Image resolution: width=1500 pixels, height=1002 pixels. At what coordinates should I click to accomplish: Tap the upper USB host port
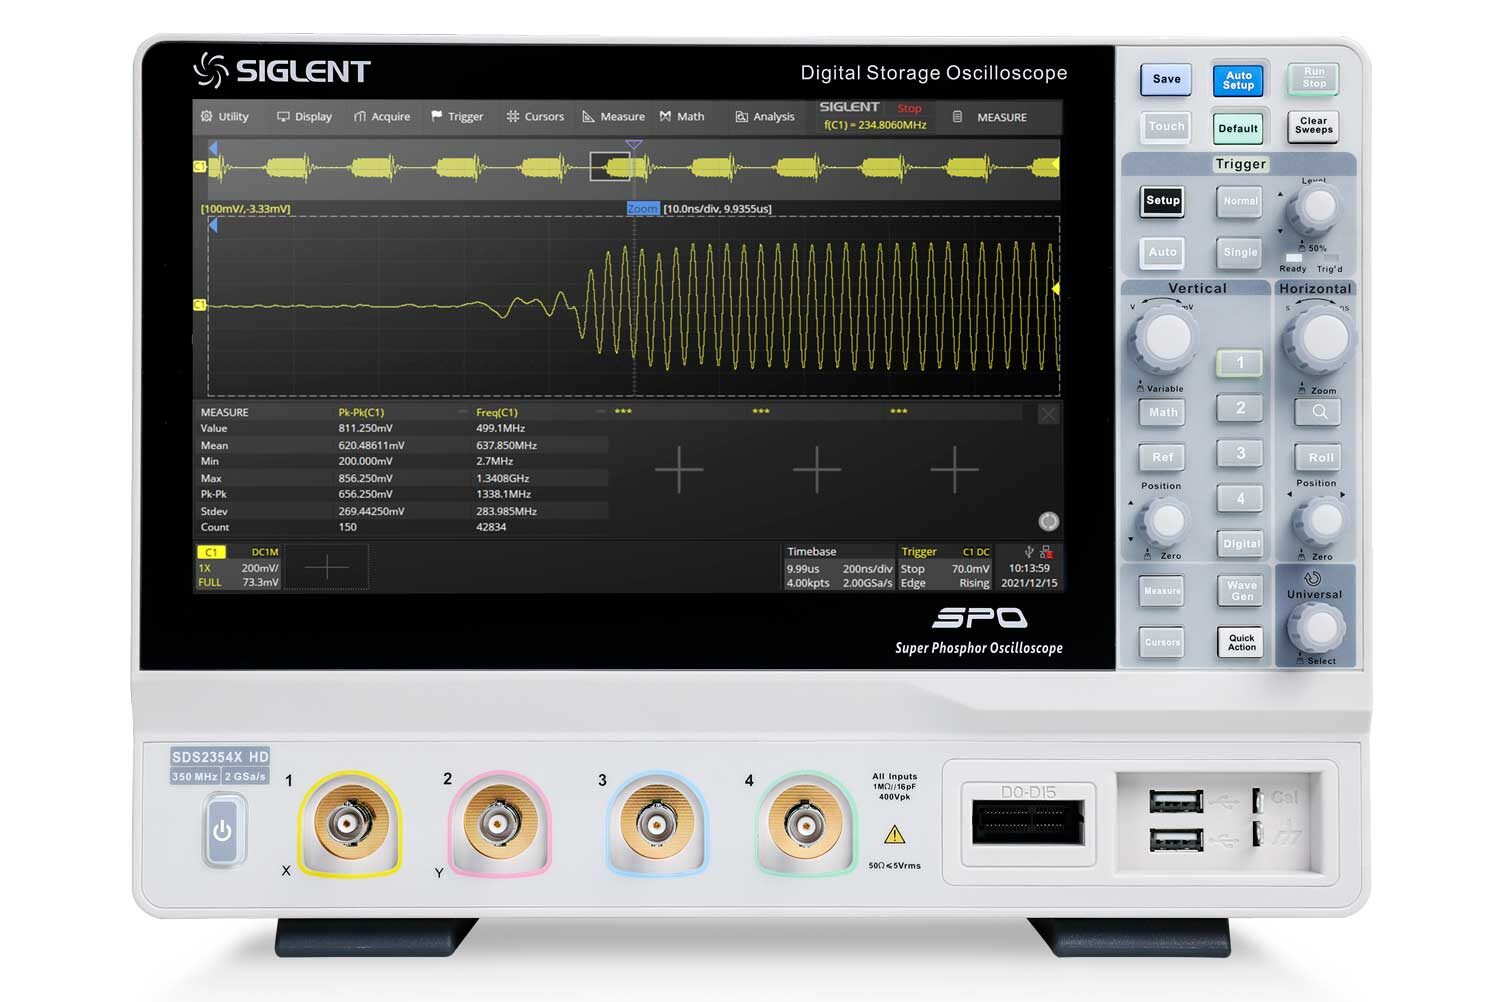(1177, 801)
